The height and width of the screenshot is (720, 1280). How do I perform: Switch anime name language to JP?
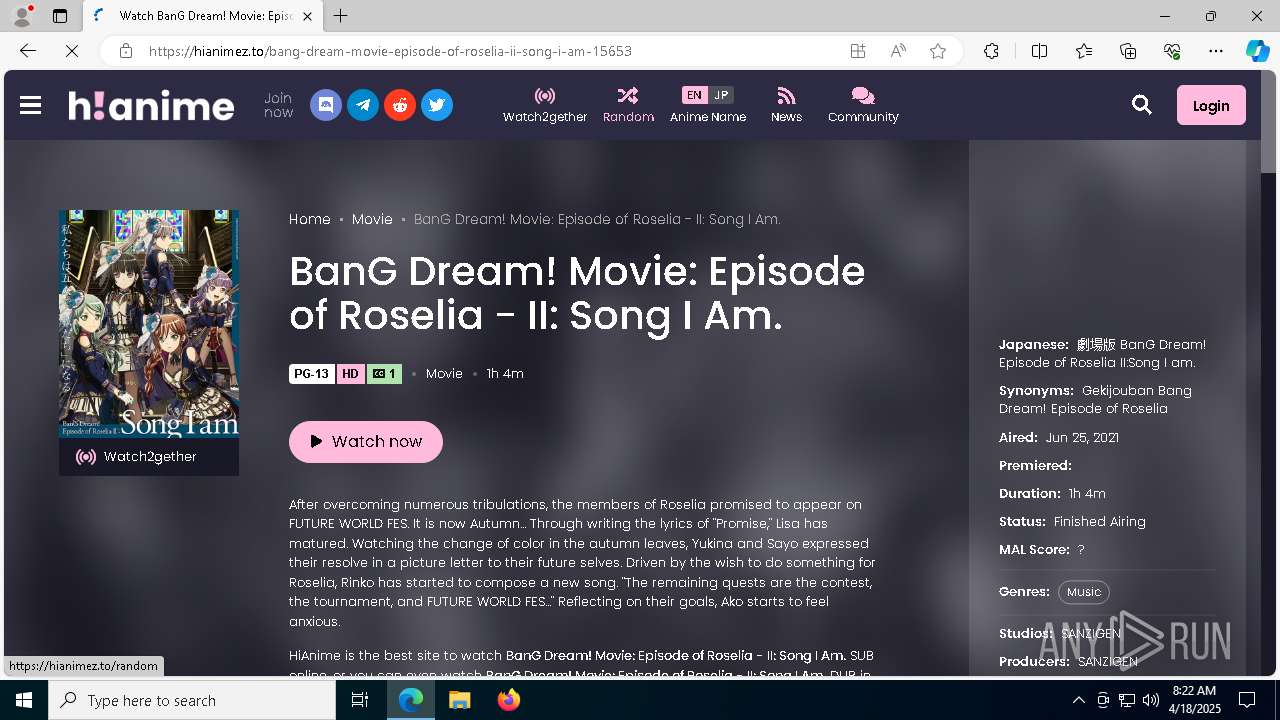[721, 95]
